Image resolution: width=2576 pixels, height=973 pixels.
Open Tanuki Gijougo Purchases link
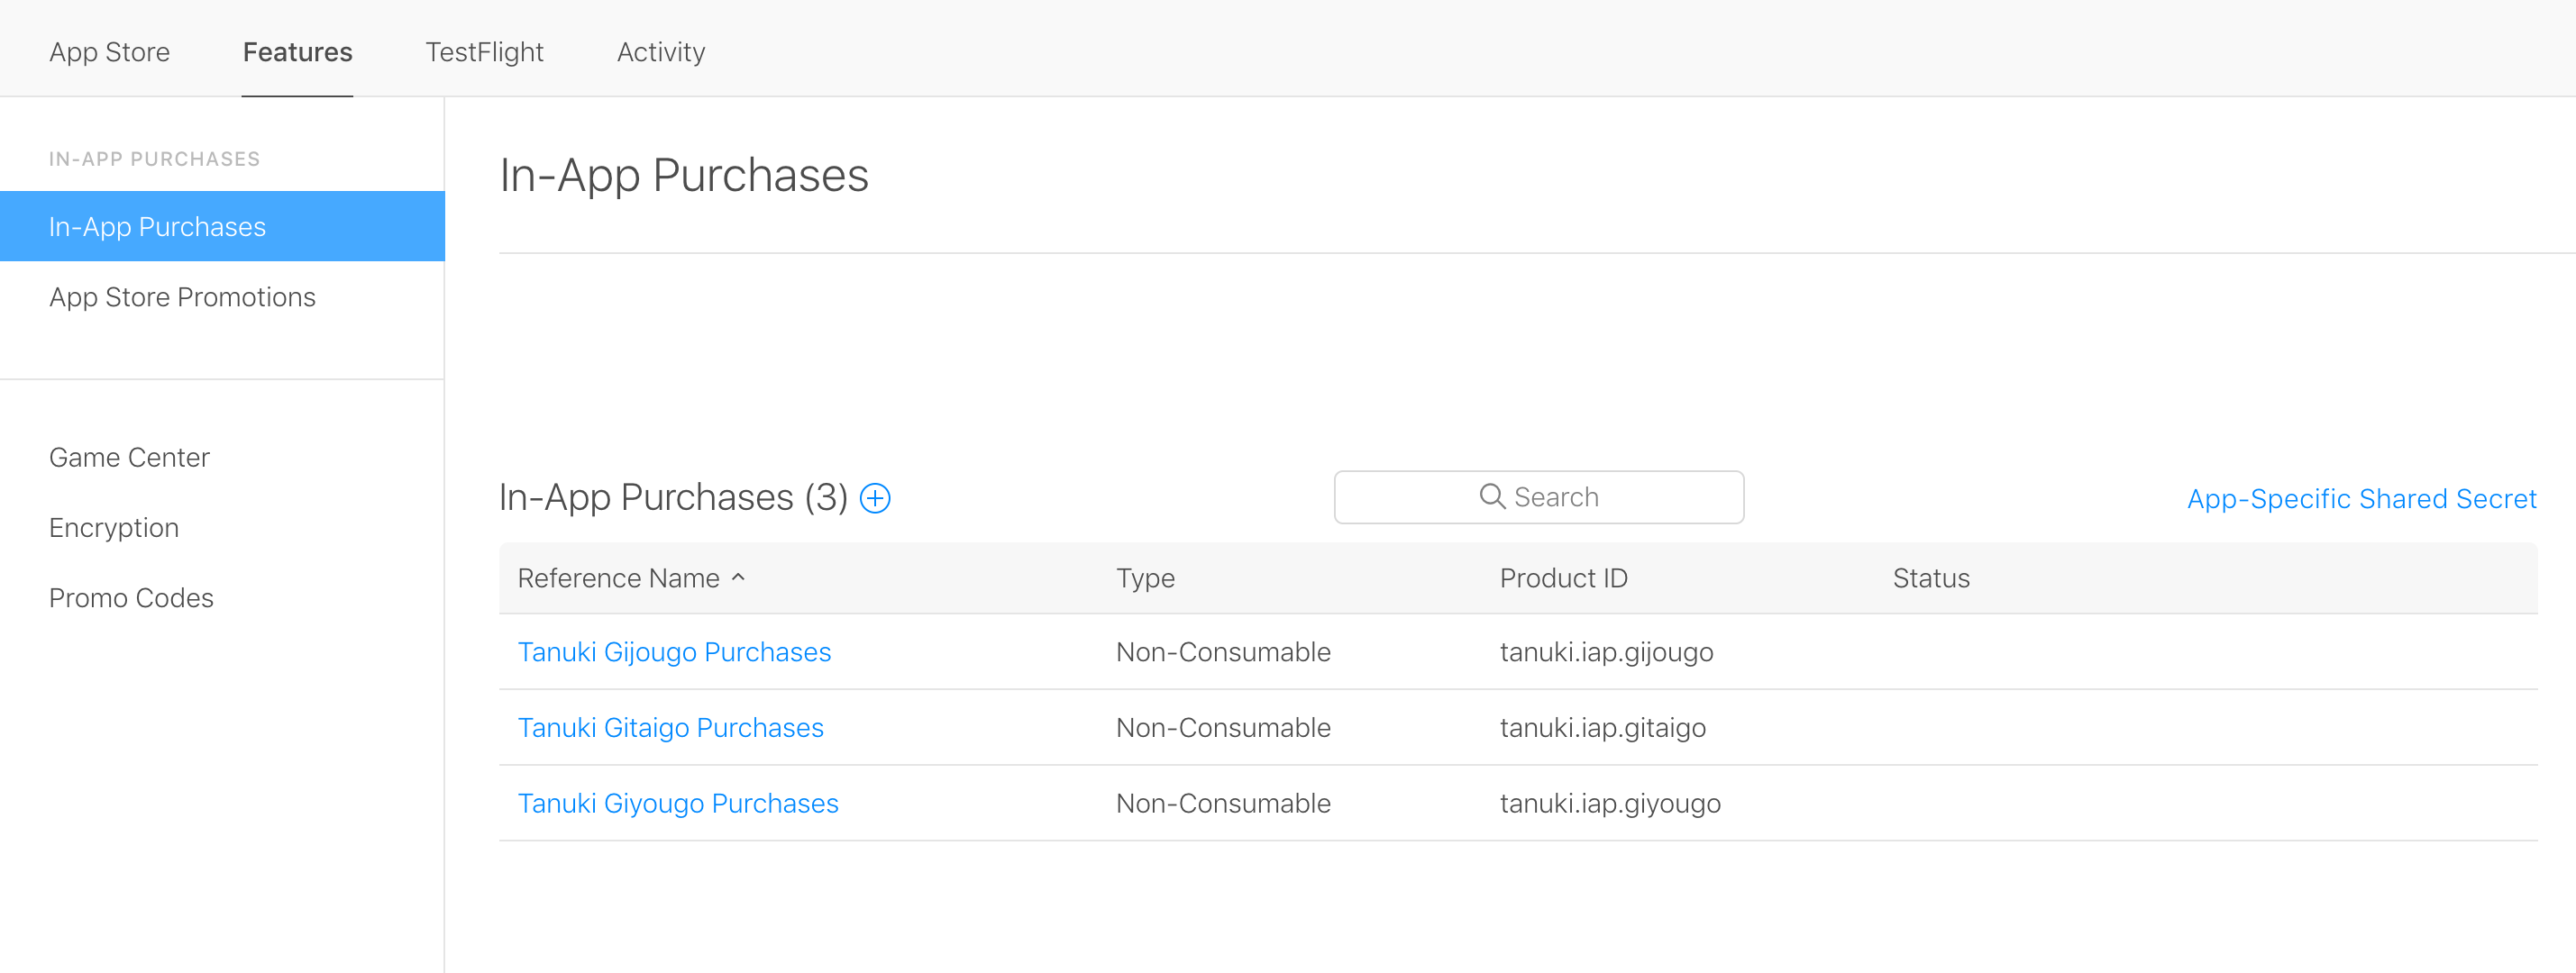click(x=674, y=652)
